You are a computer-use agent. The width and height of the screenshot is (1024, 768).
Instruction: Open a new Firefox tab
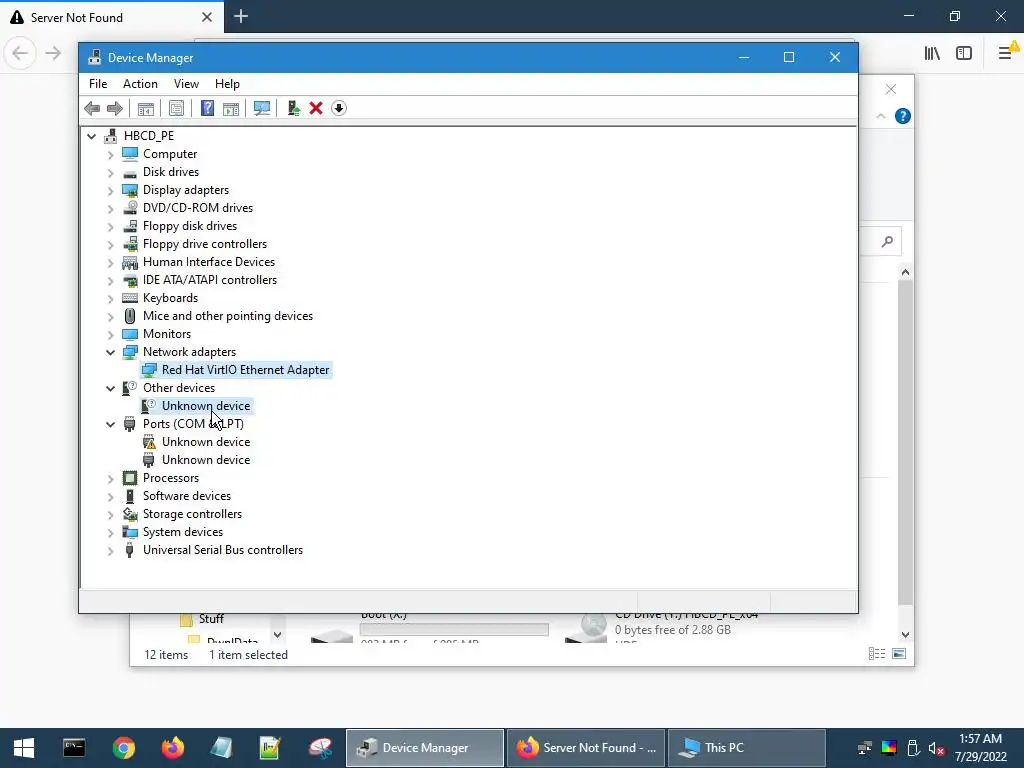point(241,16)
